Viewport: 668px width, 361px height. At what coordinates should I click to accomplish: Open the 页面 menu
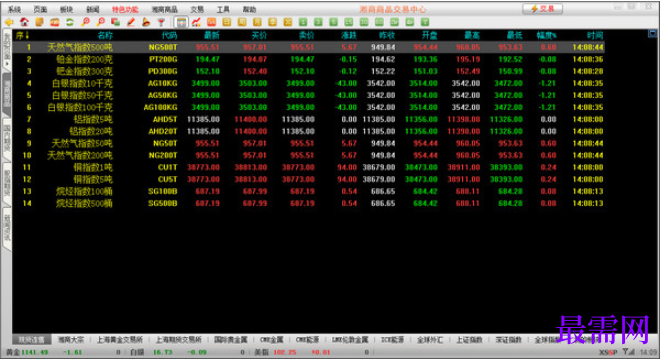40,9
